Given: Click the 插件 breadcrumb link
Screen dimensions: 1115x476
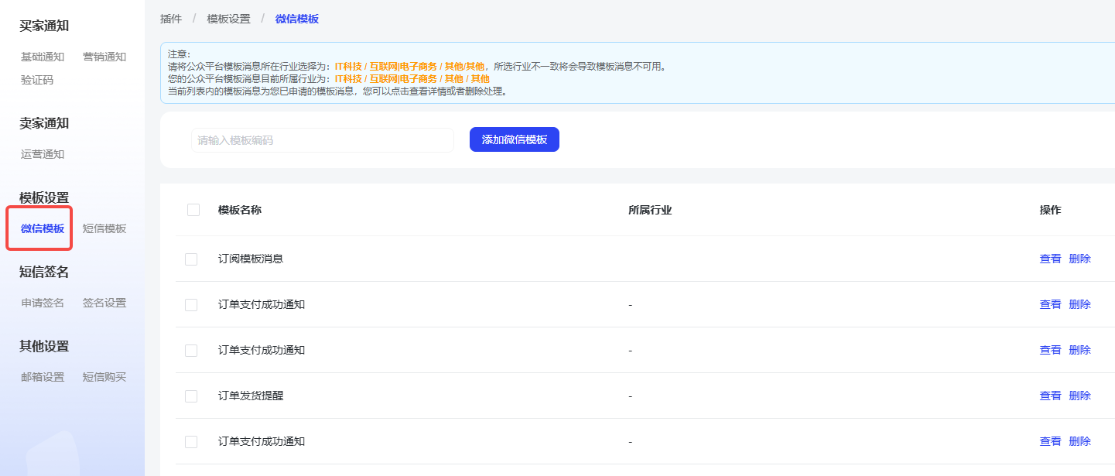Looking at the screenshot, I should [171, 19].
